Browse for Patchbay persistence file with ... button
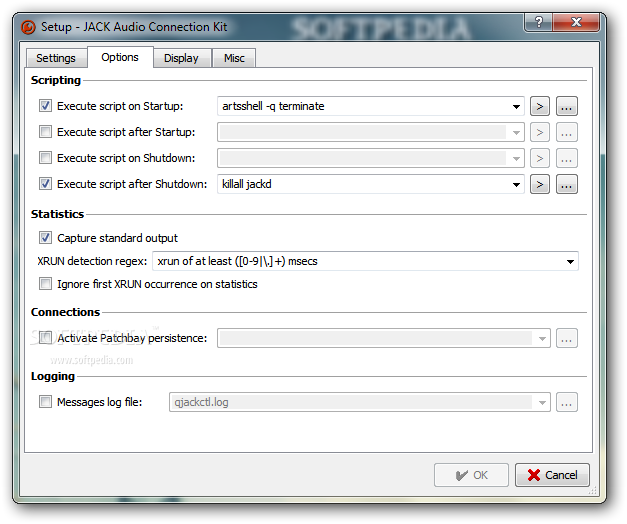 pyautogui.click(x=567, y=338)
